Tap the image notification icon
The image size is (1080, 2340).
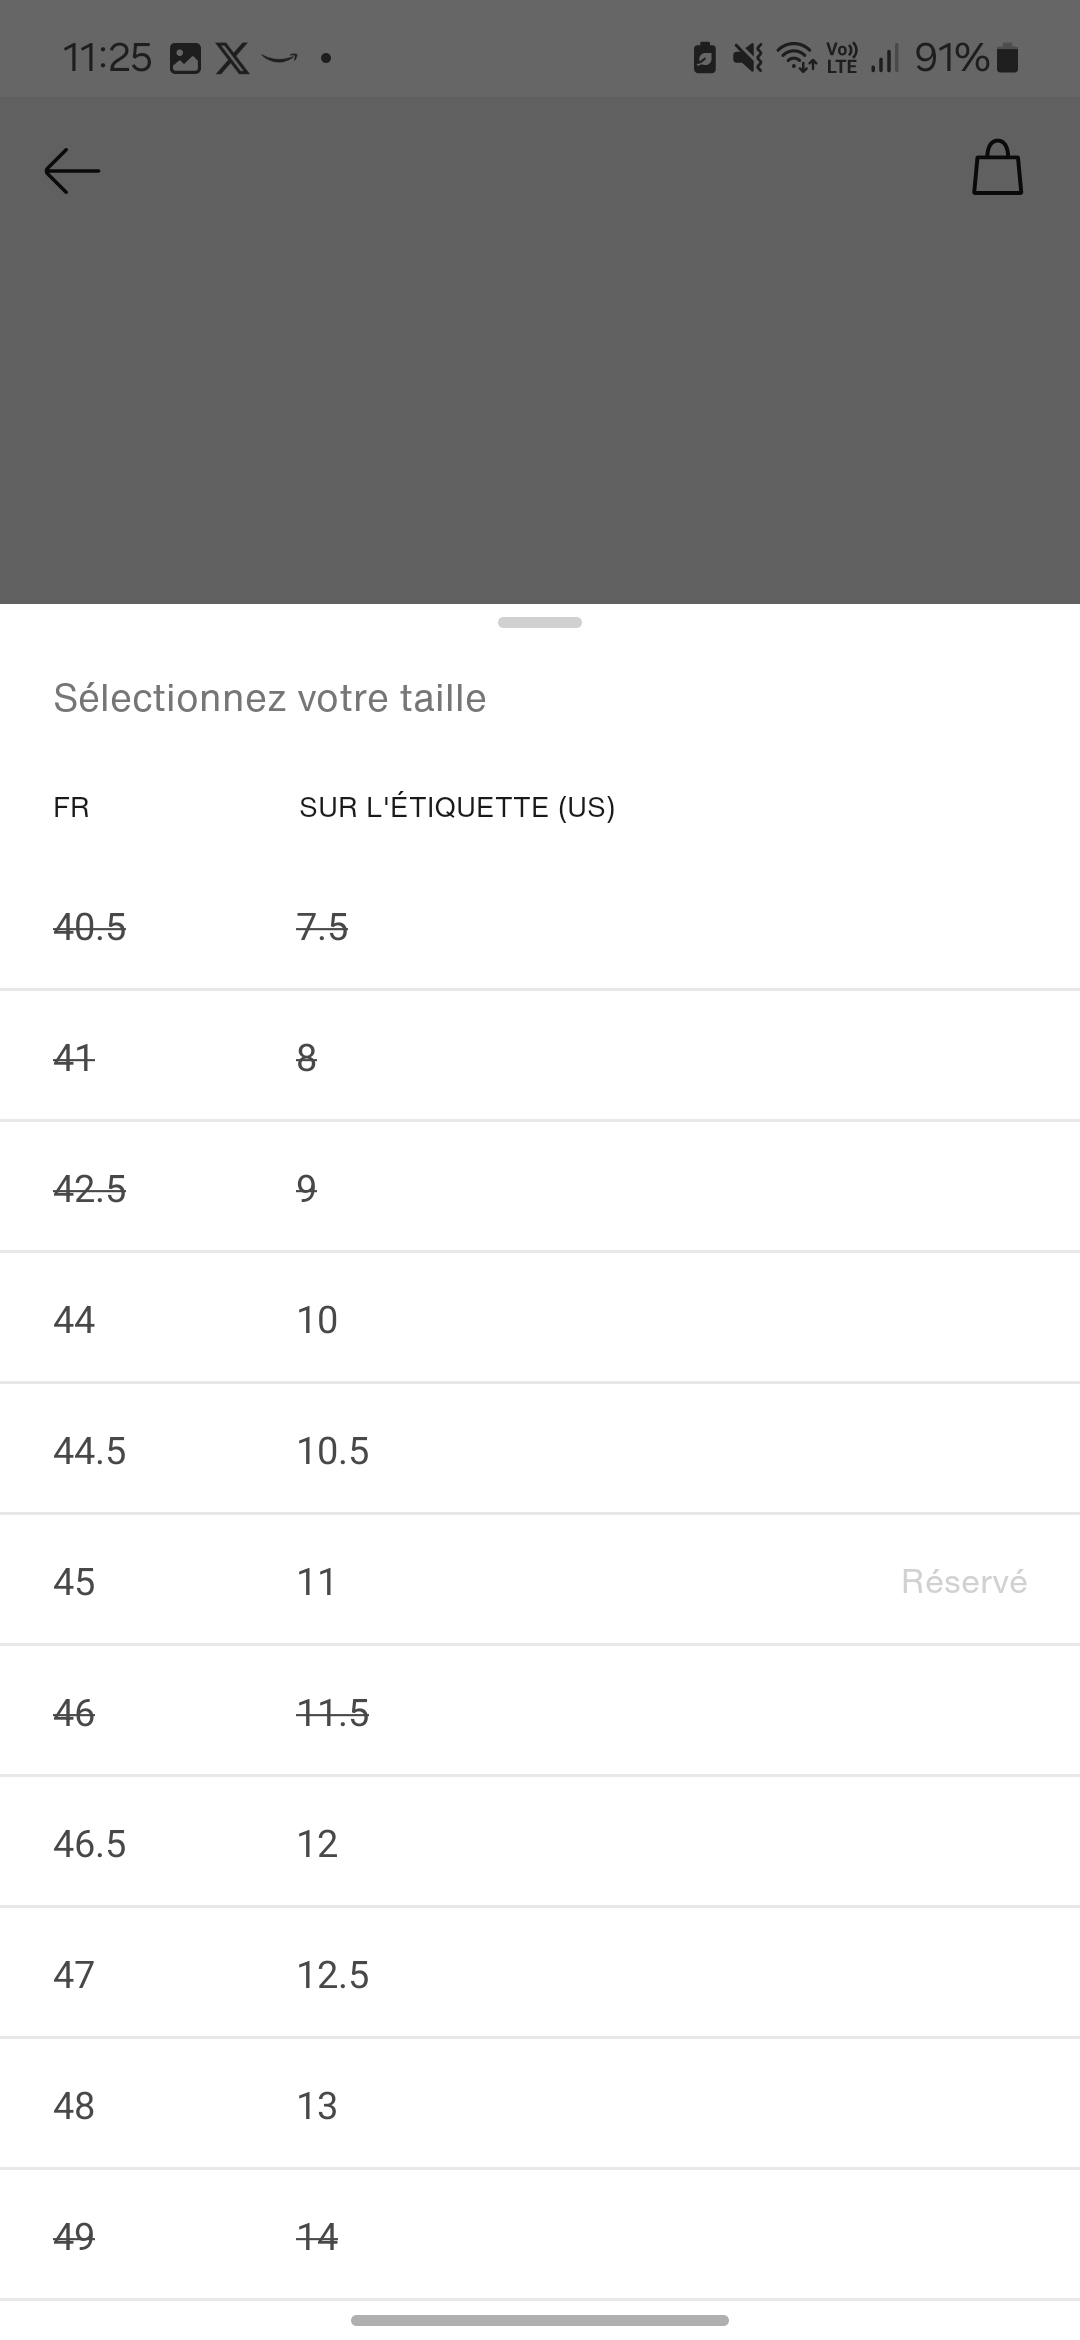186,59
